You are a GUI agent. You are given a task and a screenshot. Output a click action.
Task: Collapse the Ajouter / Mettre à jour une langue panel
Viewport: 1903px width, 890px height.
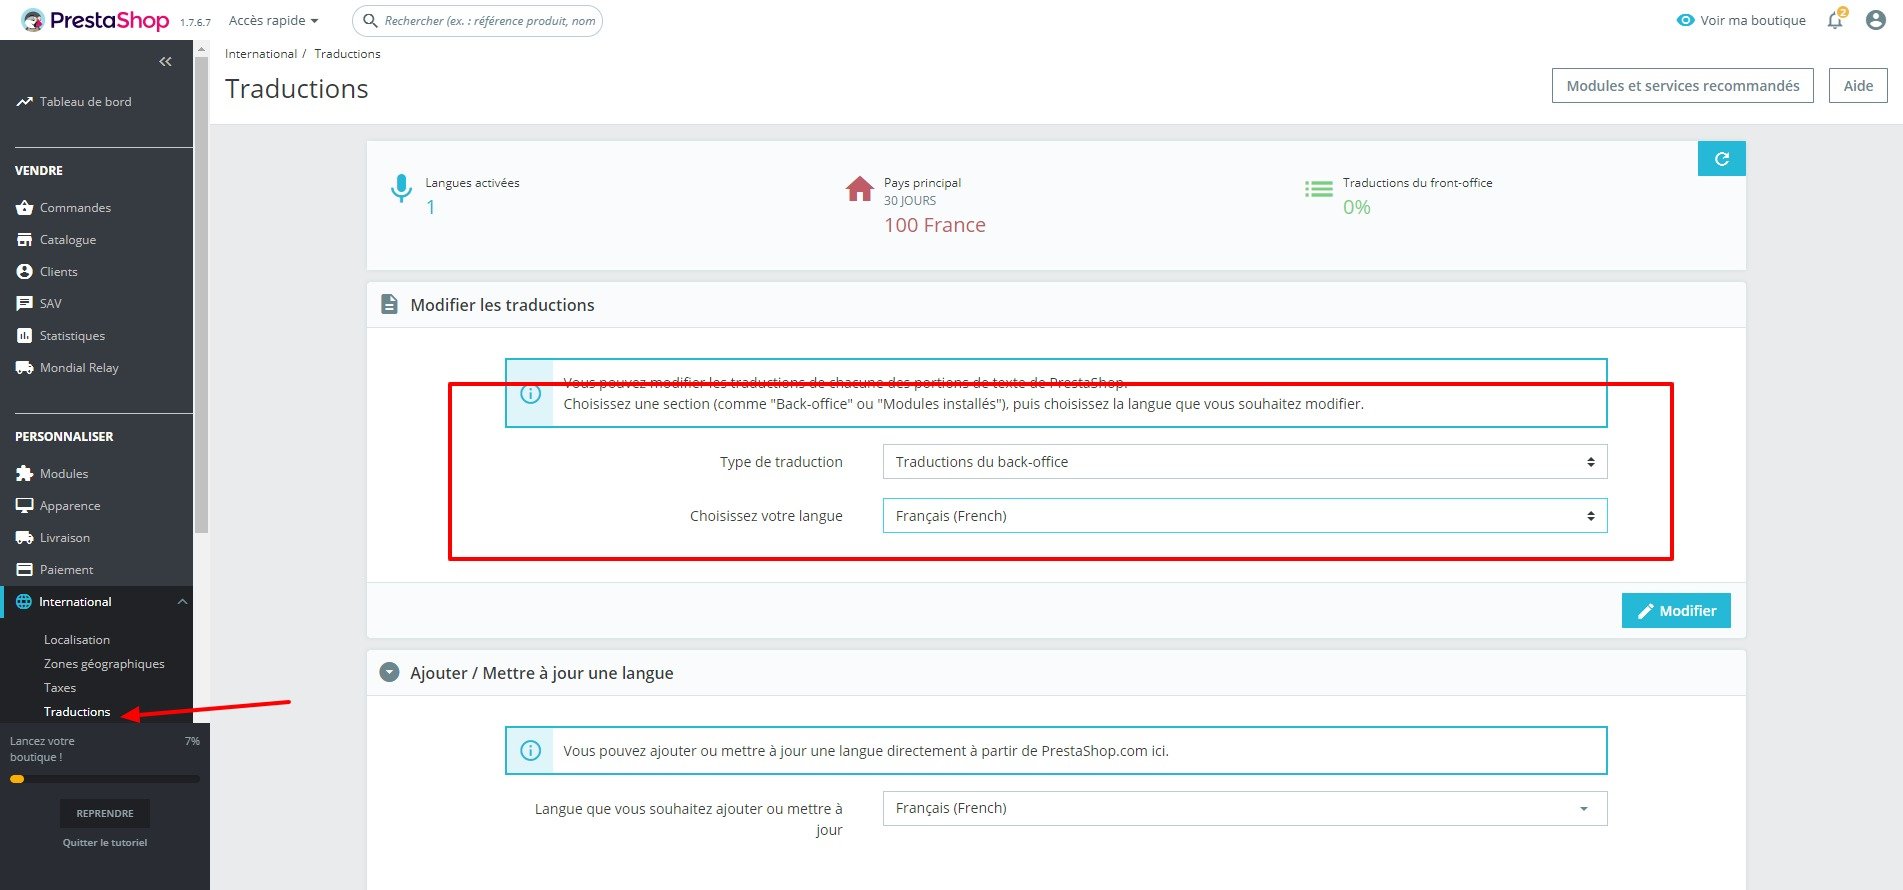click(x=390, y=673)
